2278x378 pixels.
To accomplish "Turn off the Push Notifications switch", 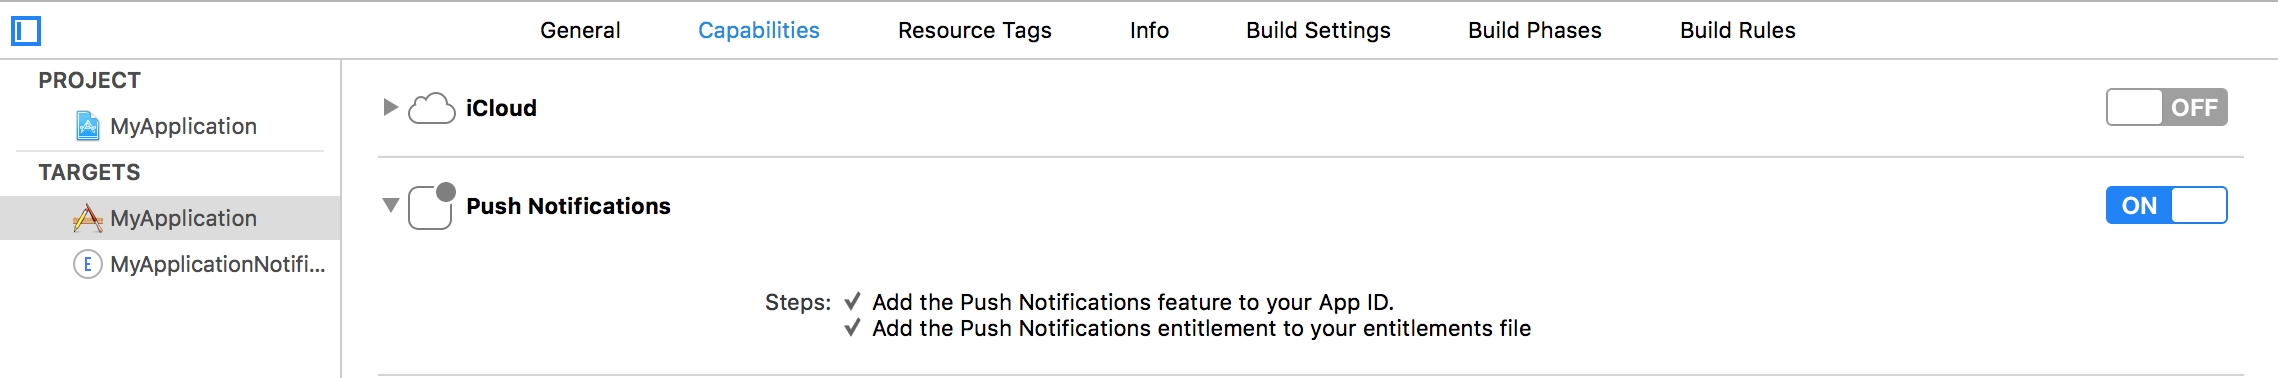I will tap(2166, 205).
